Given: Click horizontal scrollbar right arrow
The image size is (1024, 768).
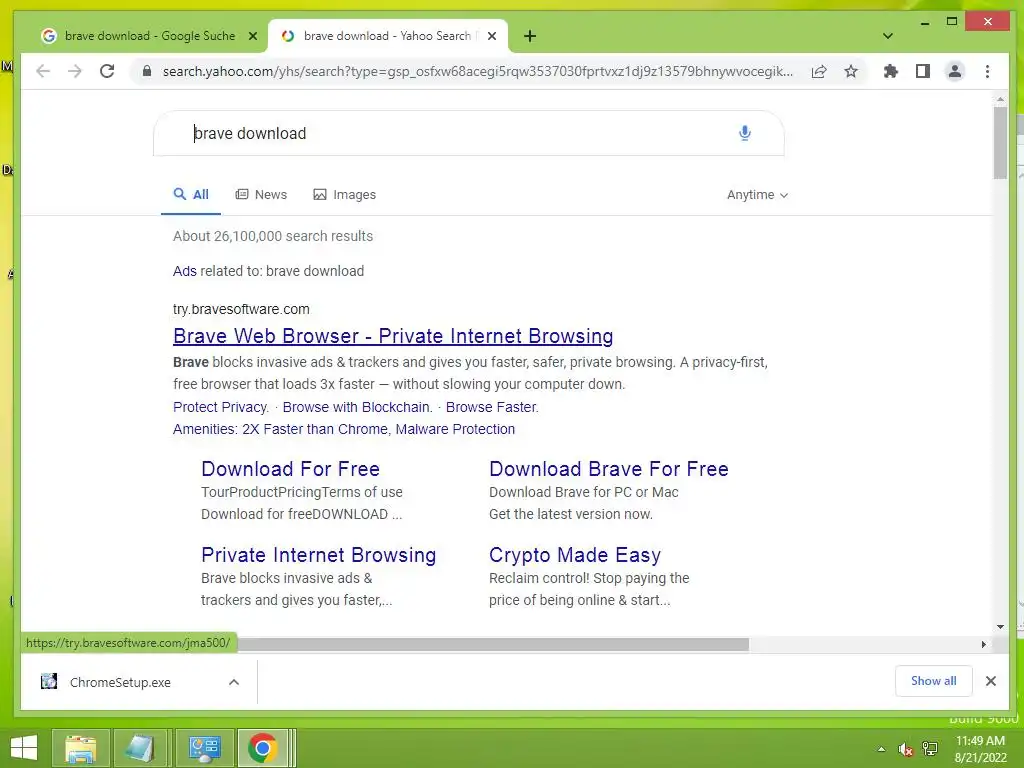Looking at the screenshot, I should pos(984,644).
